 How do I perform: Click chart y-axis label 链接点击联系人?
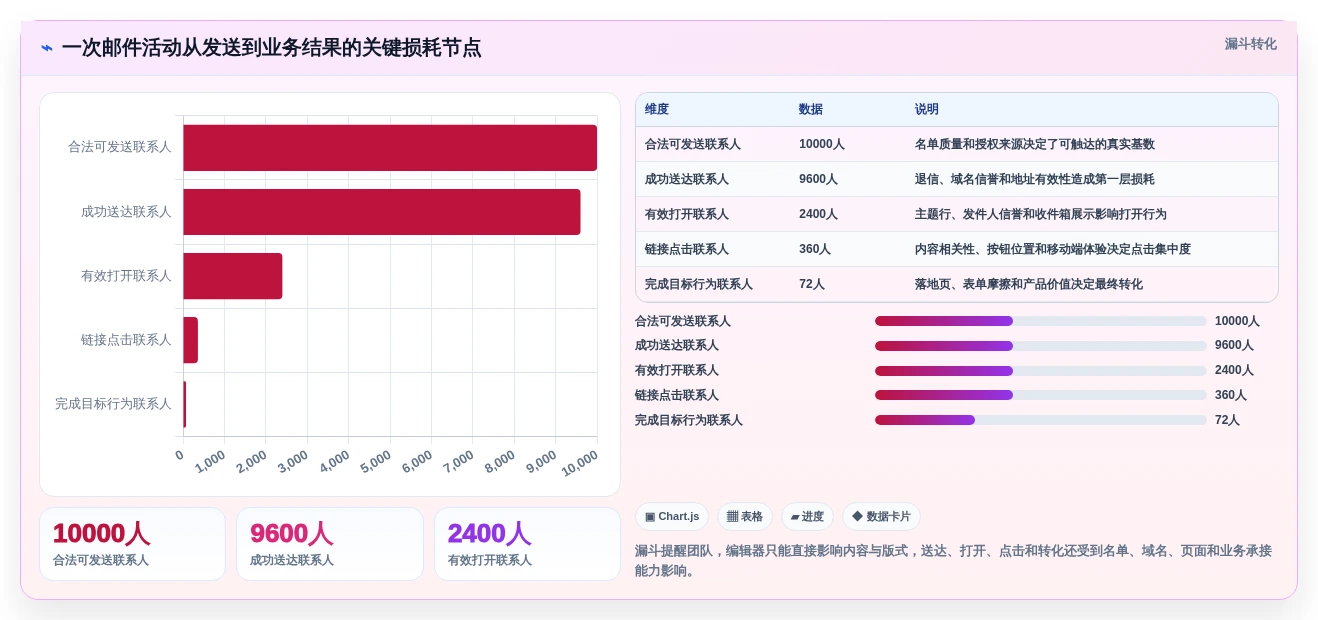pos(126,340)
